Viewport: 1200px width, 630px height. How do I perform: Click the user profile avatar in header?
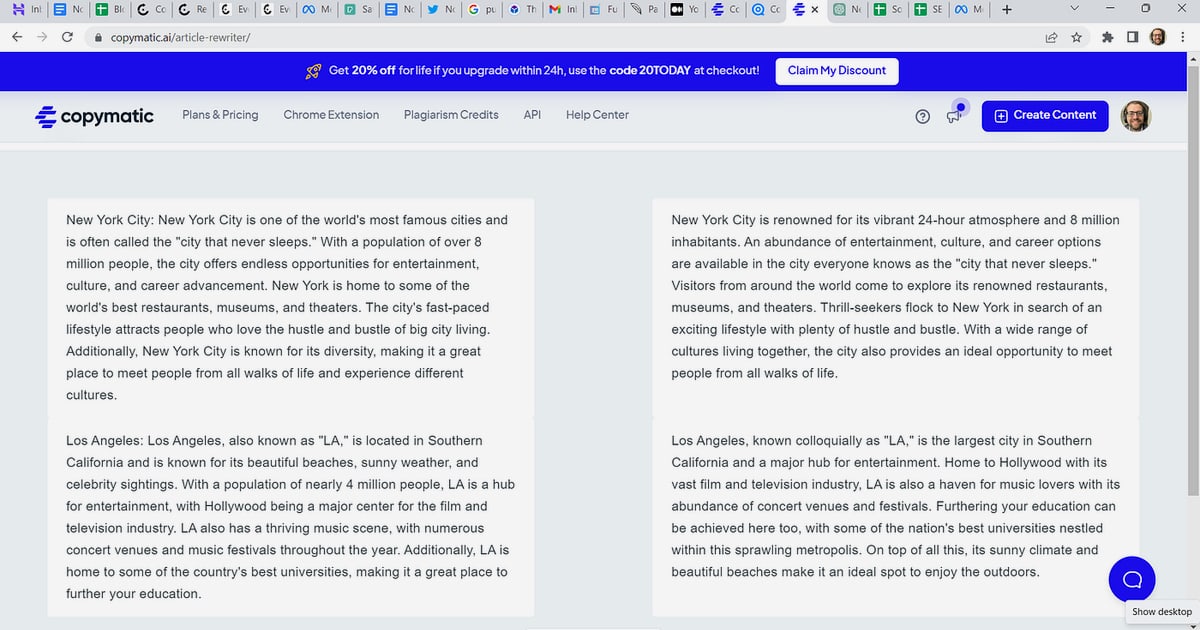click(x=1135, y=116)
